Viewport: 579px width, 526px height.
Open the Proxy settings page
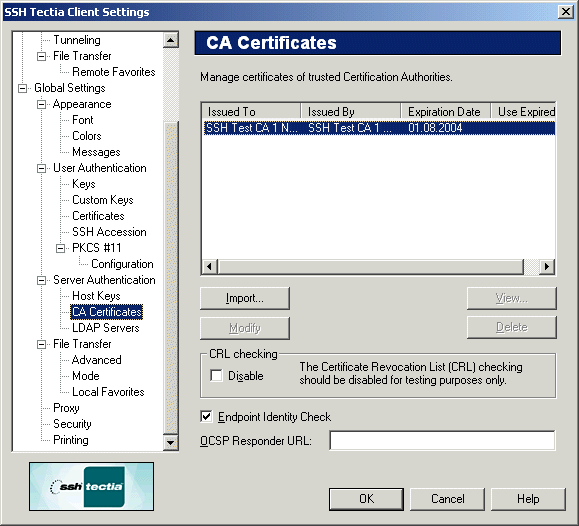click(66, 408)
